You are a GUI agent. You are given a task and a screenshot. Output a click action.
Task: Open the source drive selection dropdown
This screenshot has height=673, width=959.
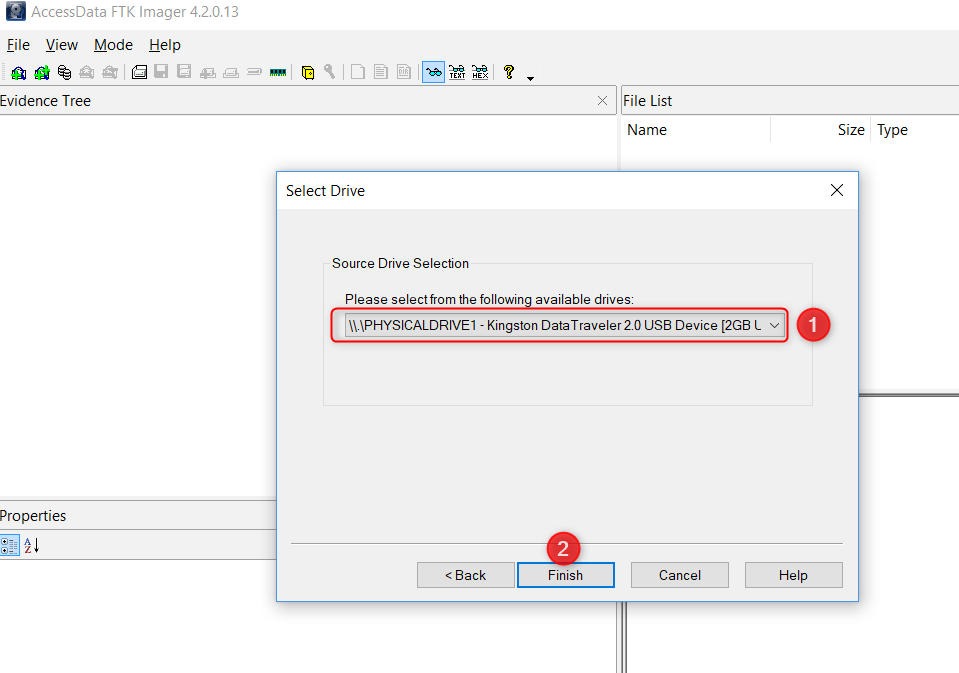pos(775,325)
